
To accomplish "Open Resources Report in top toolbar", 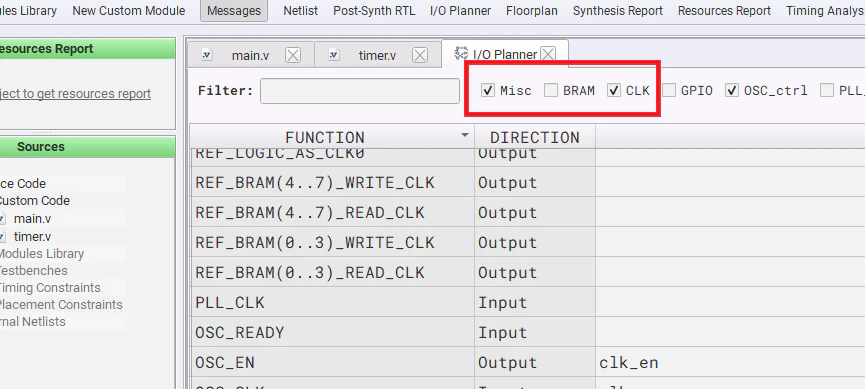I will click(724, 10).
